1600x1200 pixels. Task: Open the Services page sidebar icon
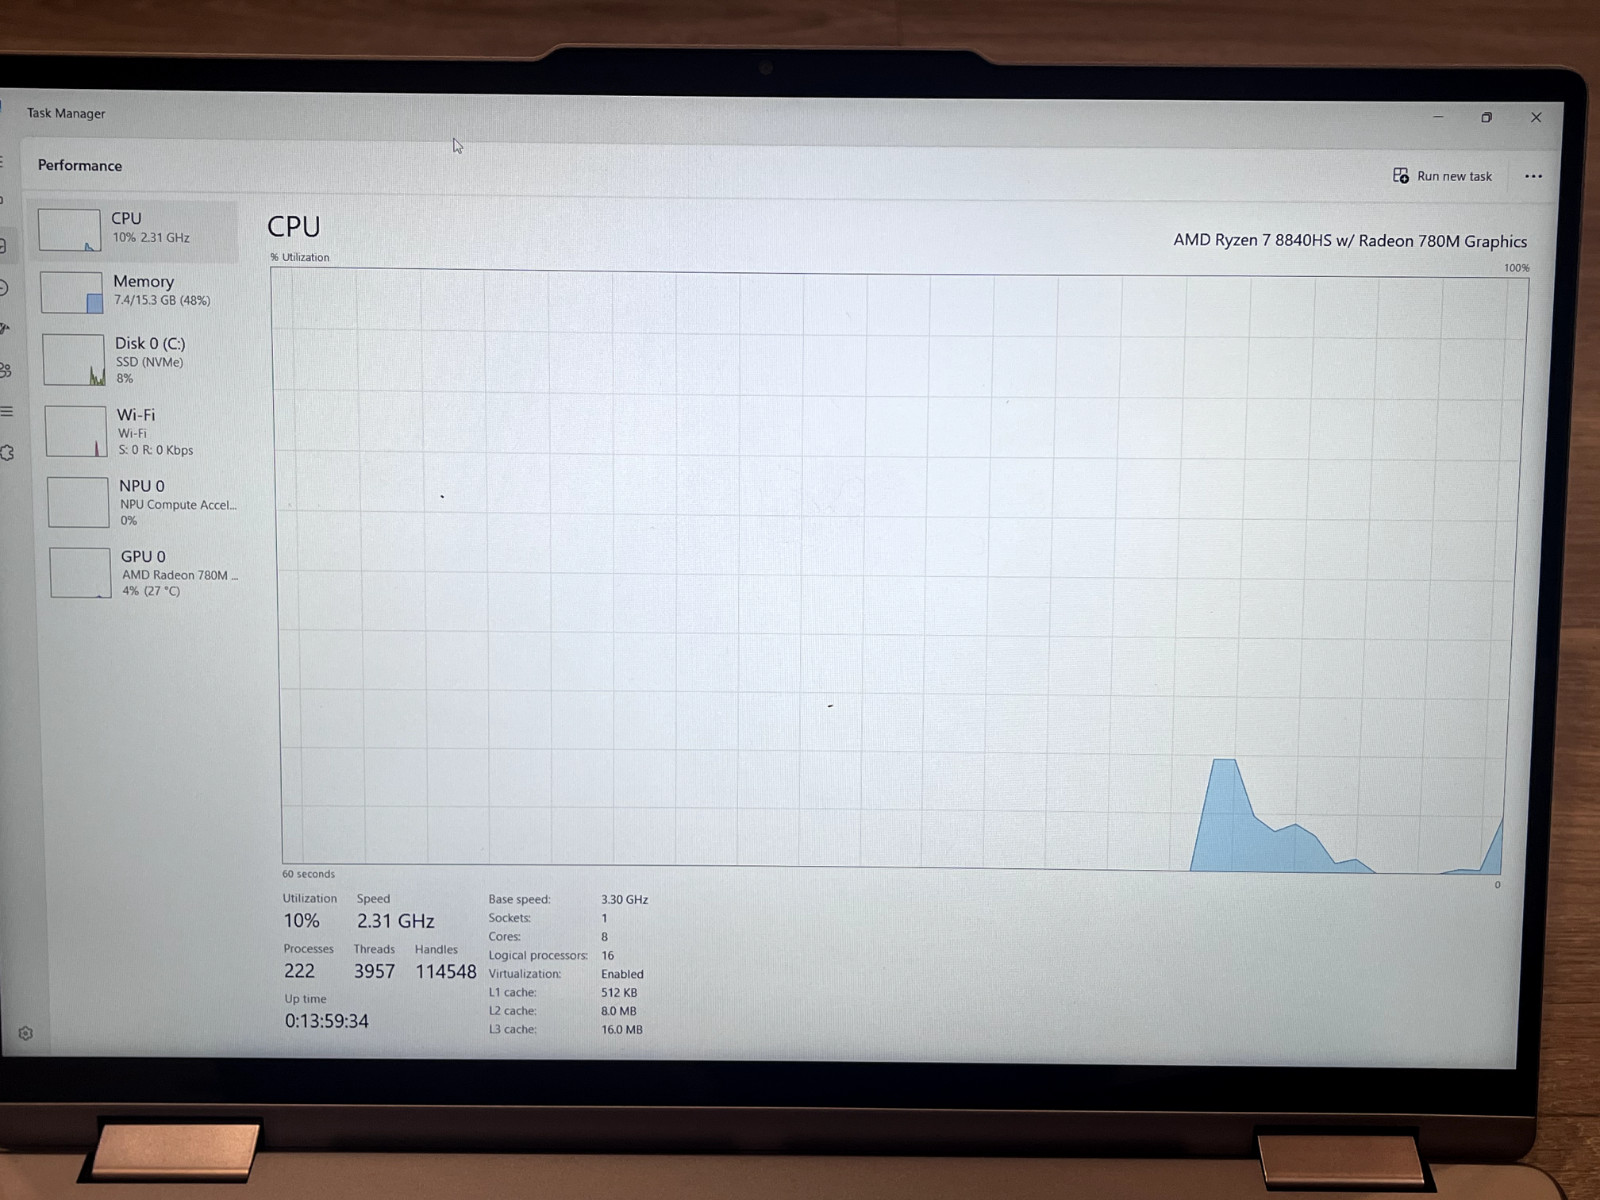point(7,453)
